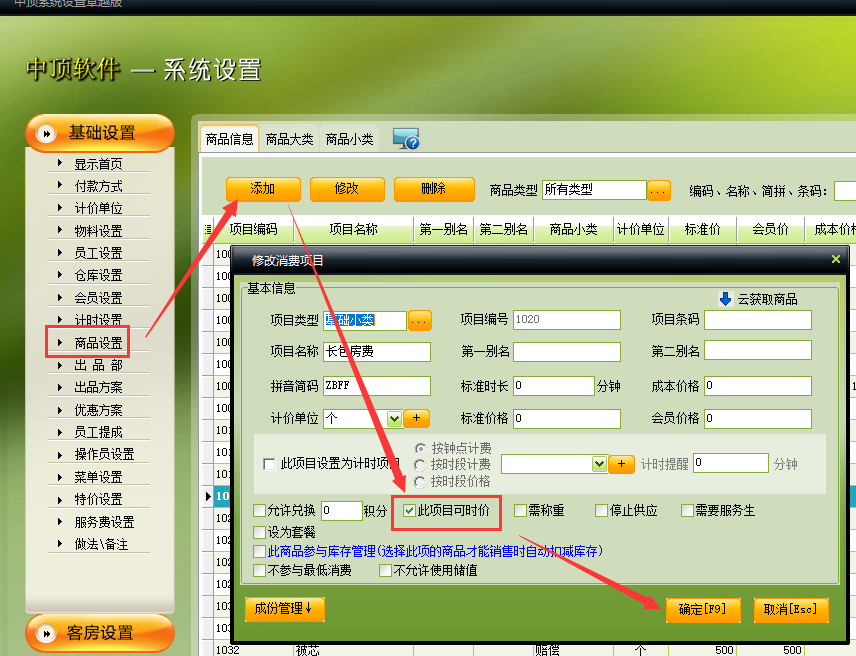Click the plus button beside timing scheme dropdown
Screen dimensions: 856x656
coord(621,464)
